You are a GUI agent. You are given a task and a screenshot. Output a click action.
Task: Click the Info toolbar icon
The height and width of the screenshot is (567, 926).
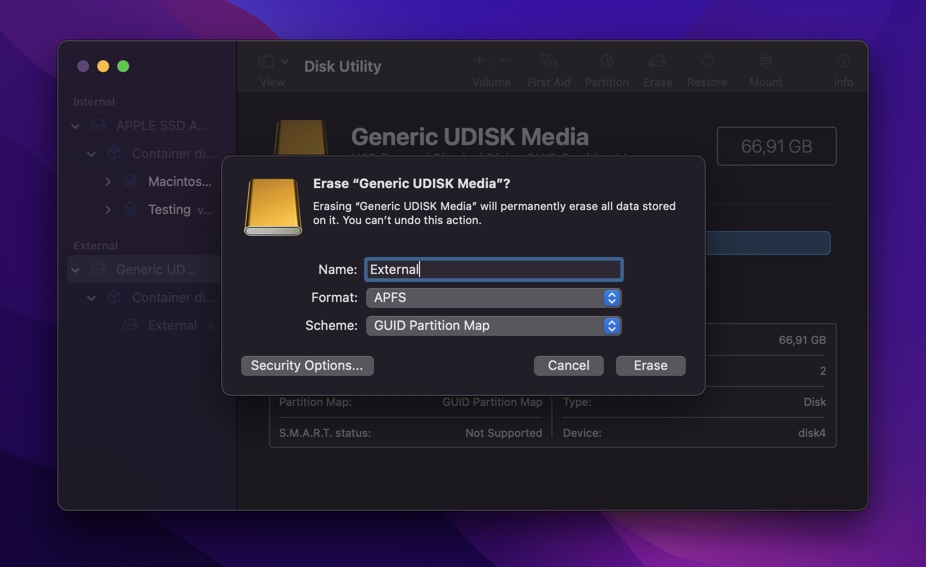tap(843, 61)
